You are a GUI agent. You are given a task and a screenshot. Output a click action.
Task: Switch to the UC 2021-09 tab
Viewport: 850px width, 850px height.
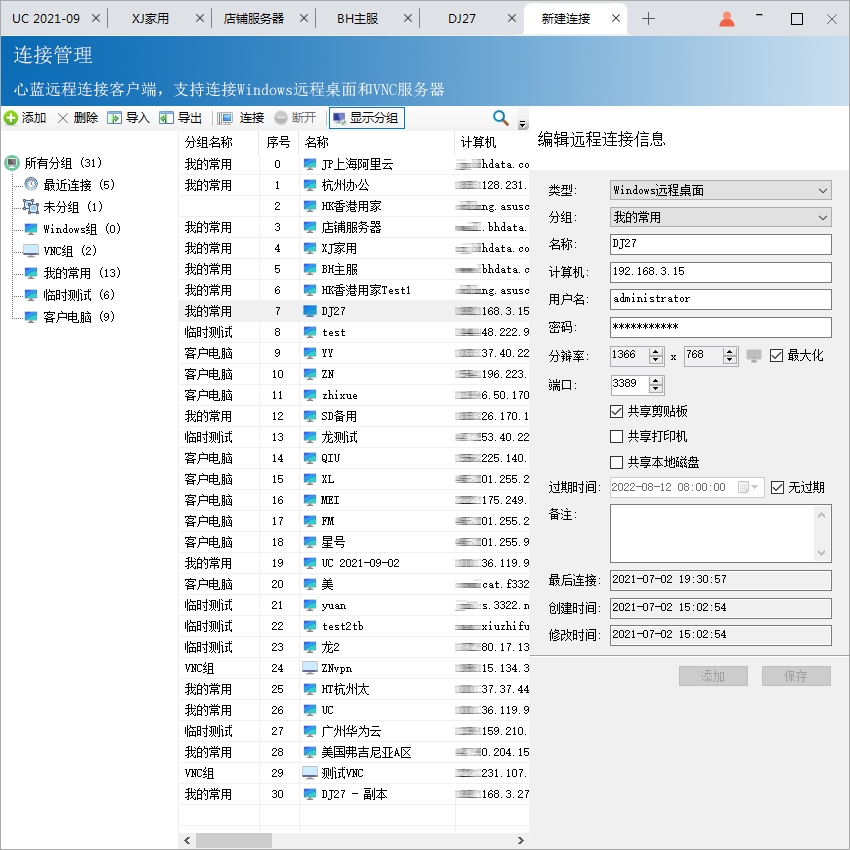pyautogui.click(x=46, y=18)
